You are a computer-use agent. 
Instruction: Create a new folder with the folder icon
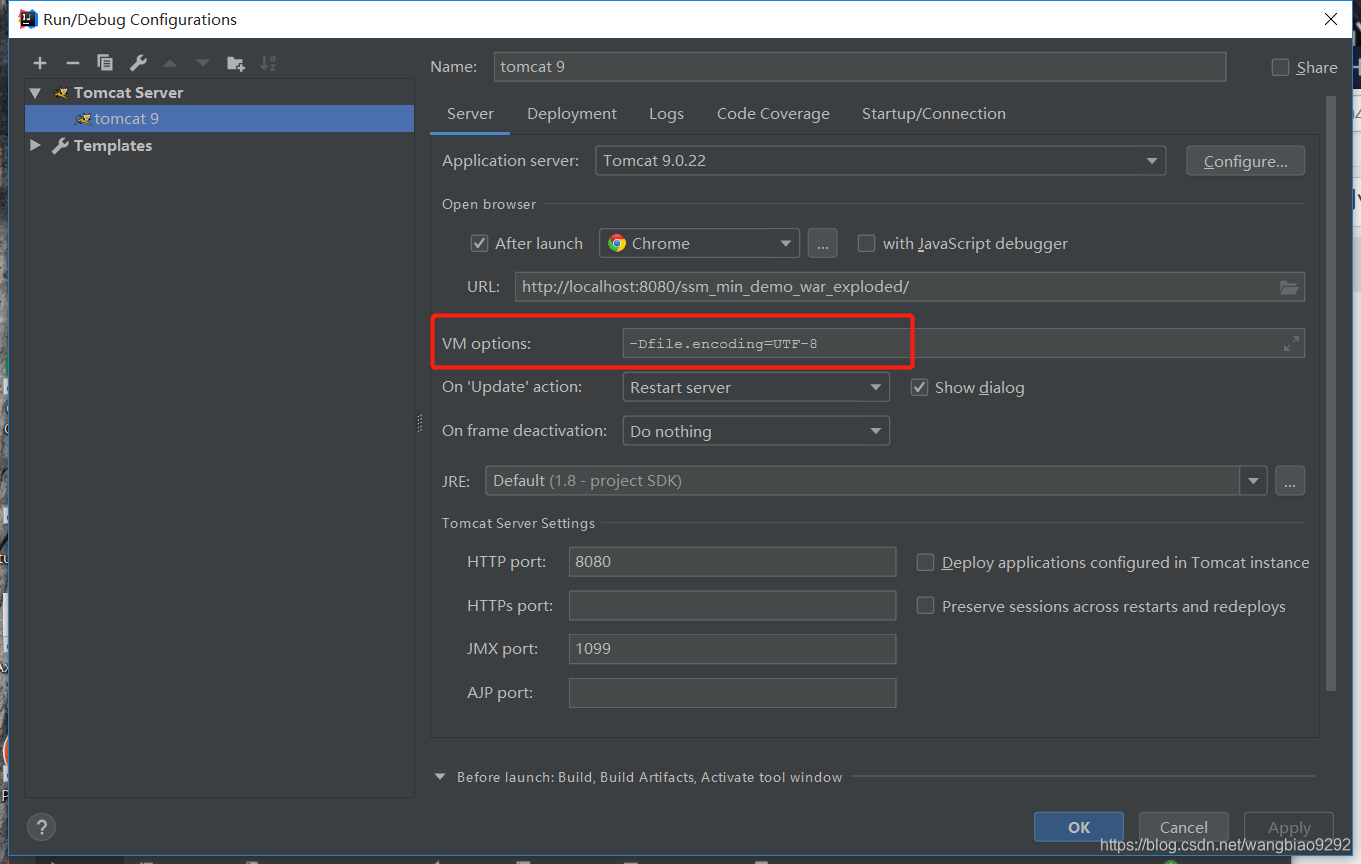[x=236, y=63]
